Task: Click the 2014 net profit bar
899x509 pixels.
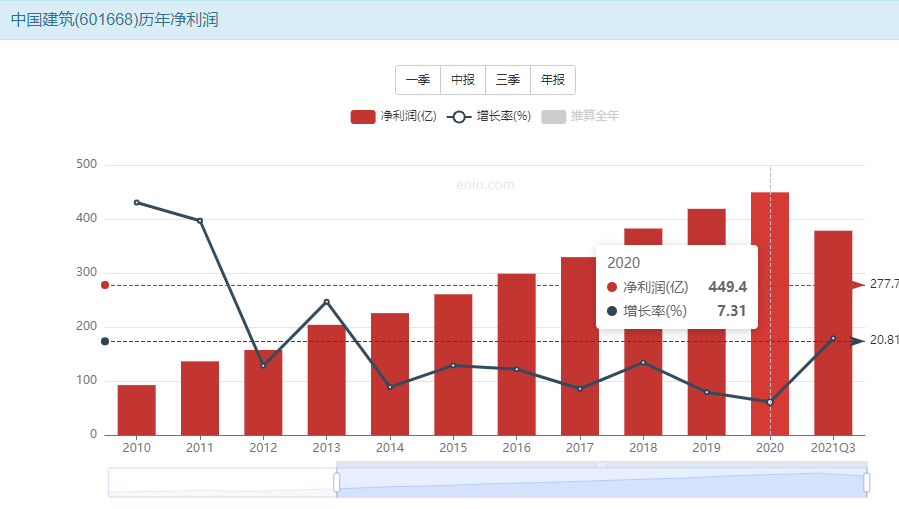Action: 390,374
